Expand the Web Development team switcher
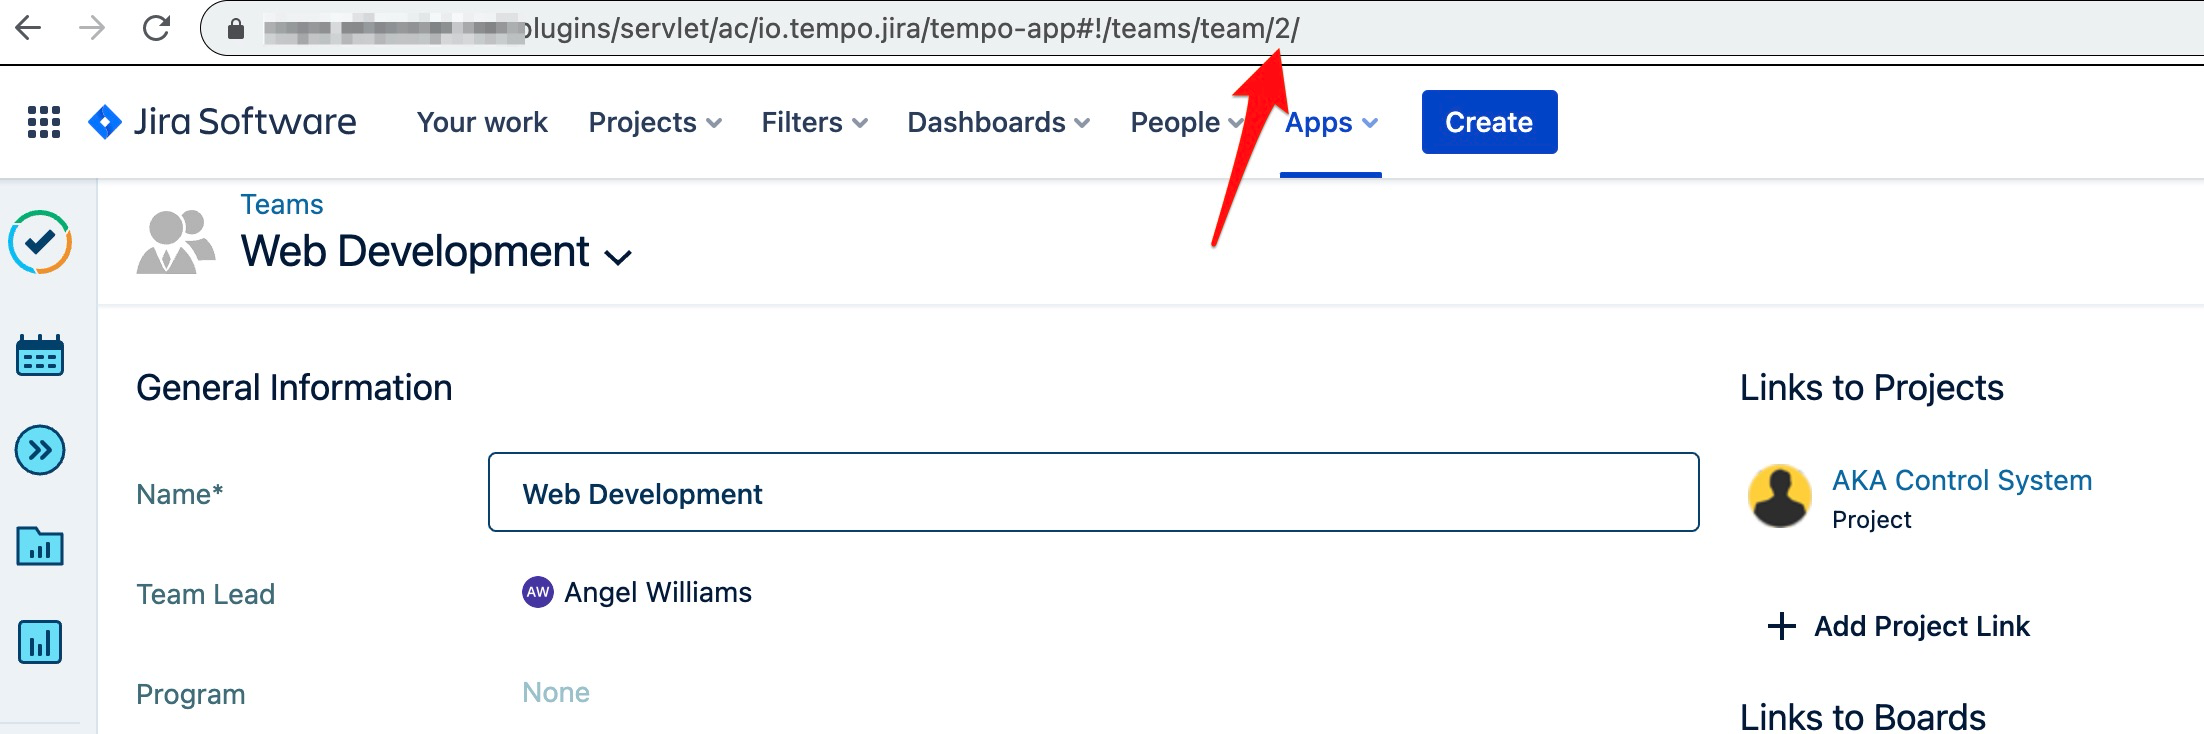The height and width of the screenshot is (734, 2204). click(618, 256)
